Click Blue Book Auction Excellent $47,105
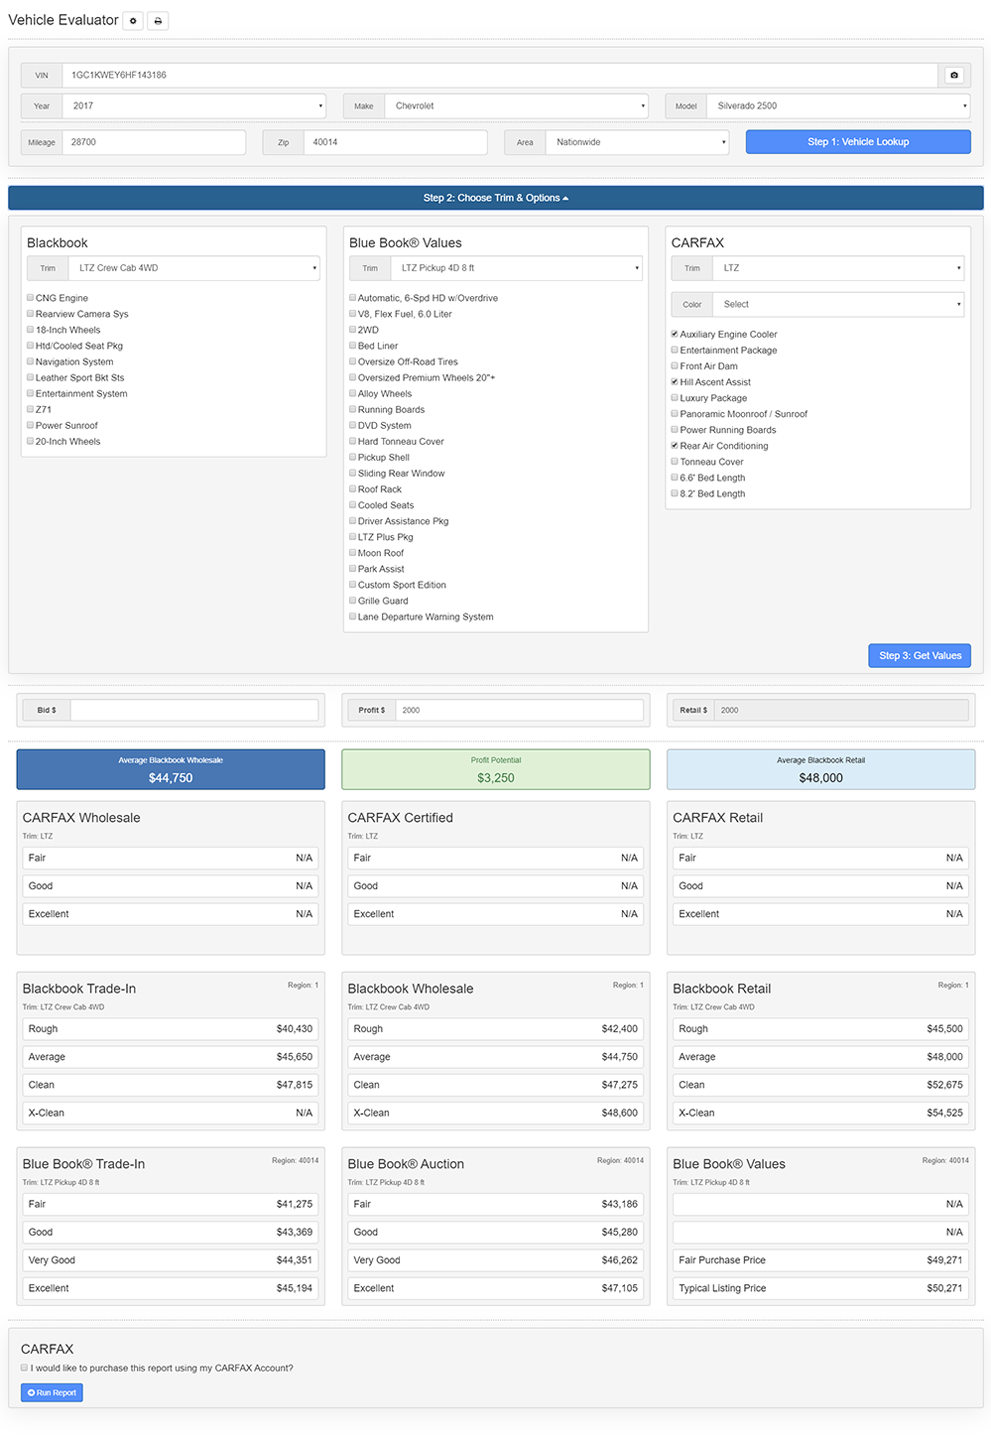Viewport: 991px width, 1438px height. pos(619,1288)
